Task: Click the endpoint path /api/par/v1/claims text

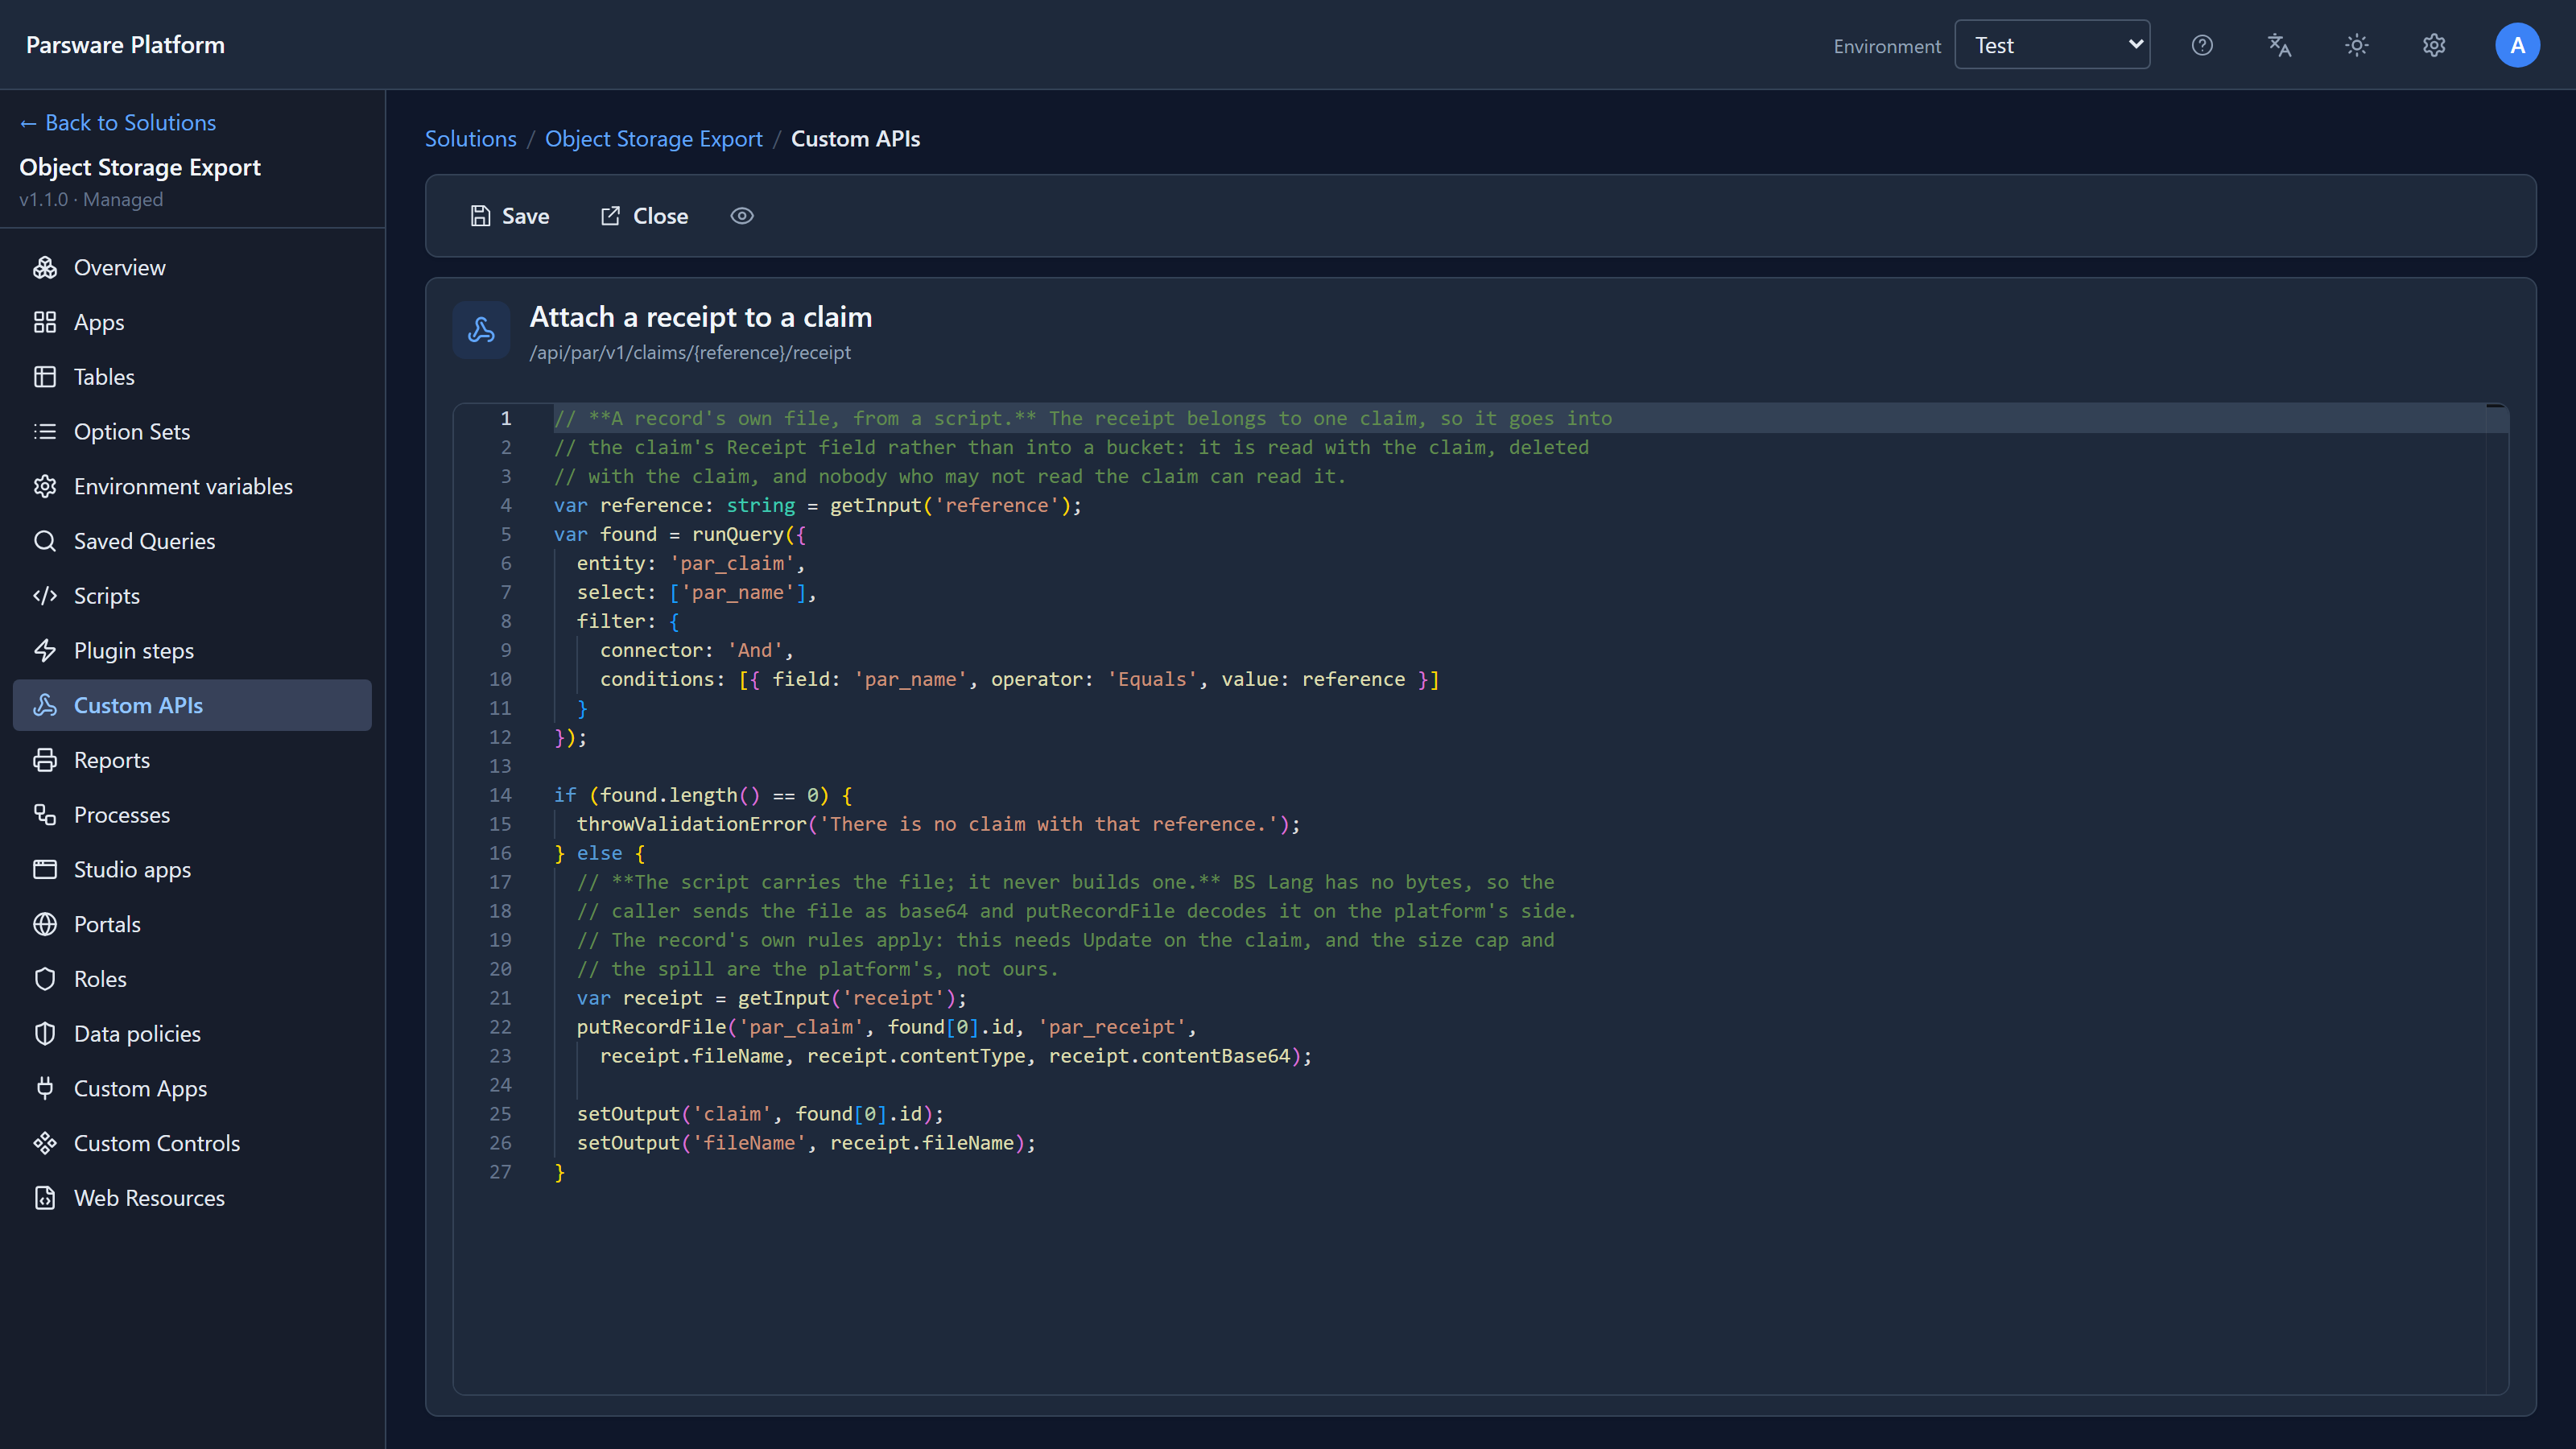Action: [x=690, y=353]
